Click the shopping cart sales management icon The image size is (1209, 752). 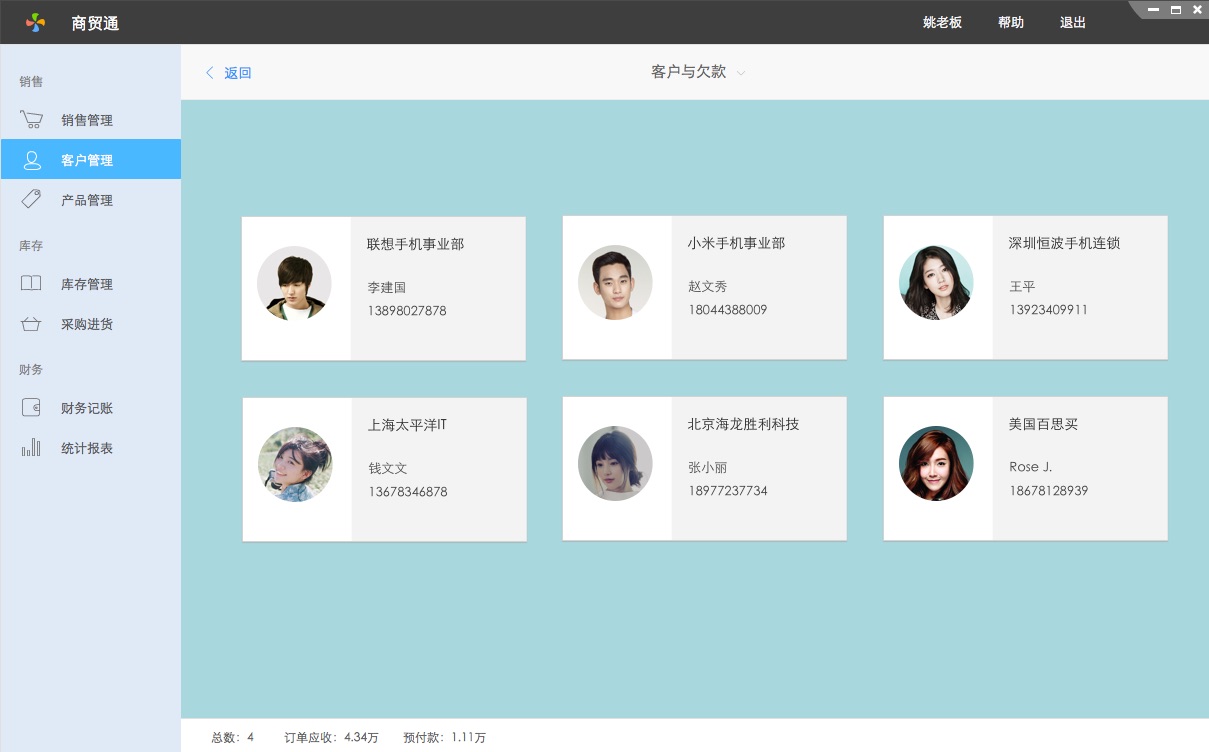pos(31,120)
